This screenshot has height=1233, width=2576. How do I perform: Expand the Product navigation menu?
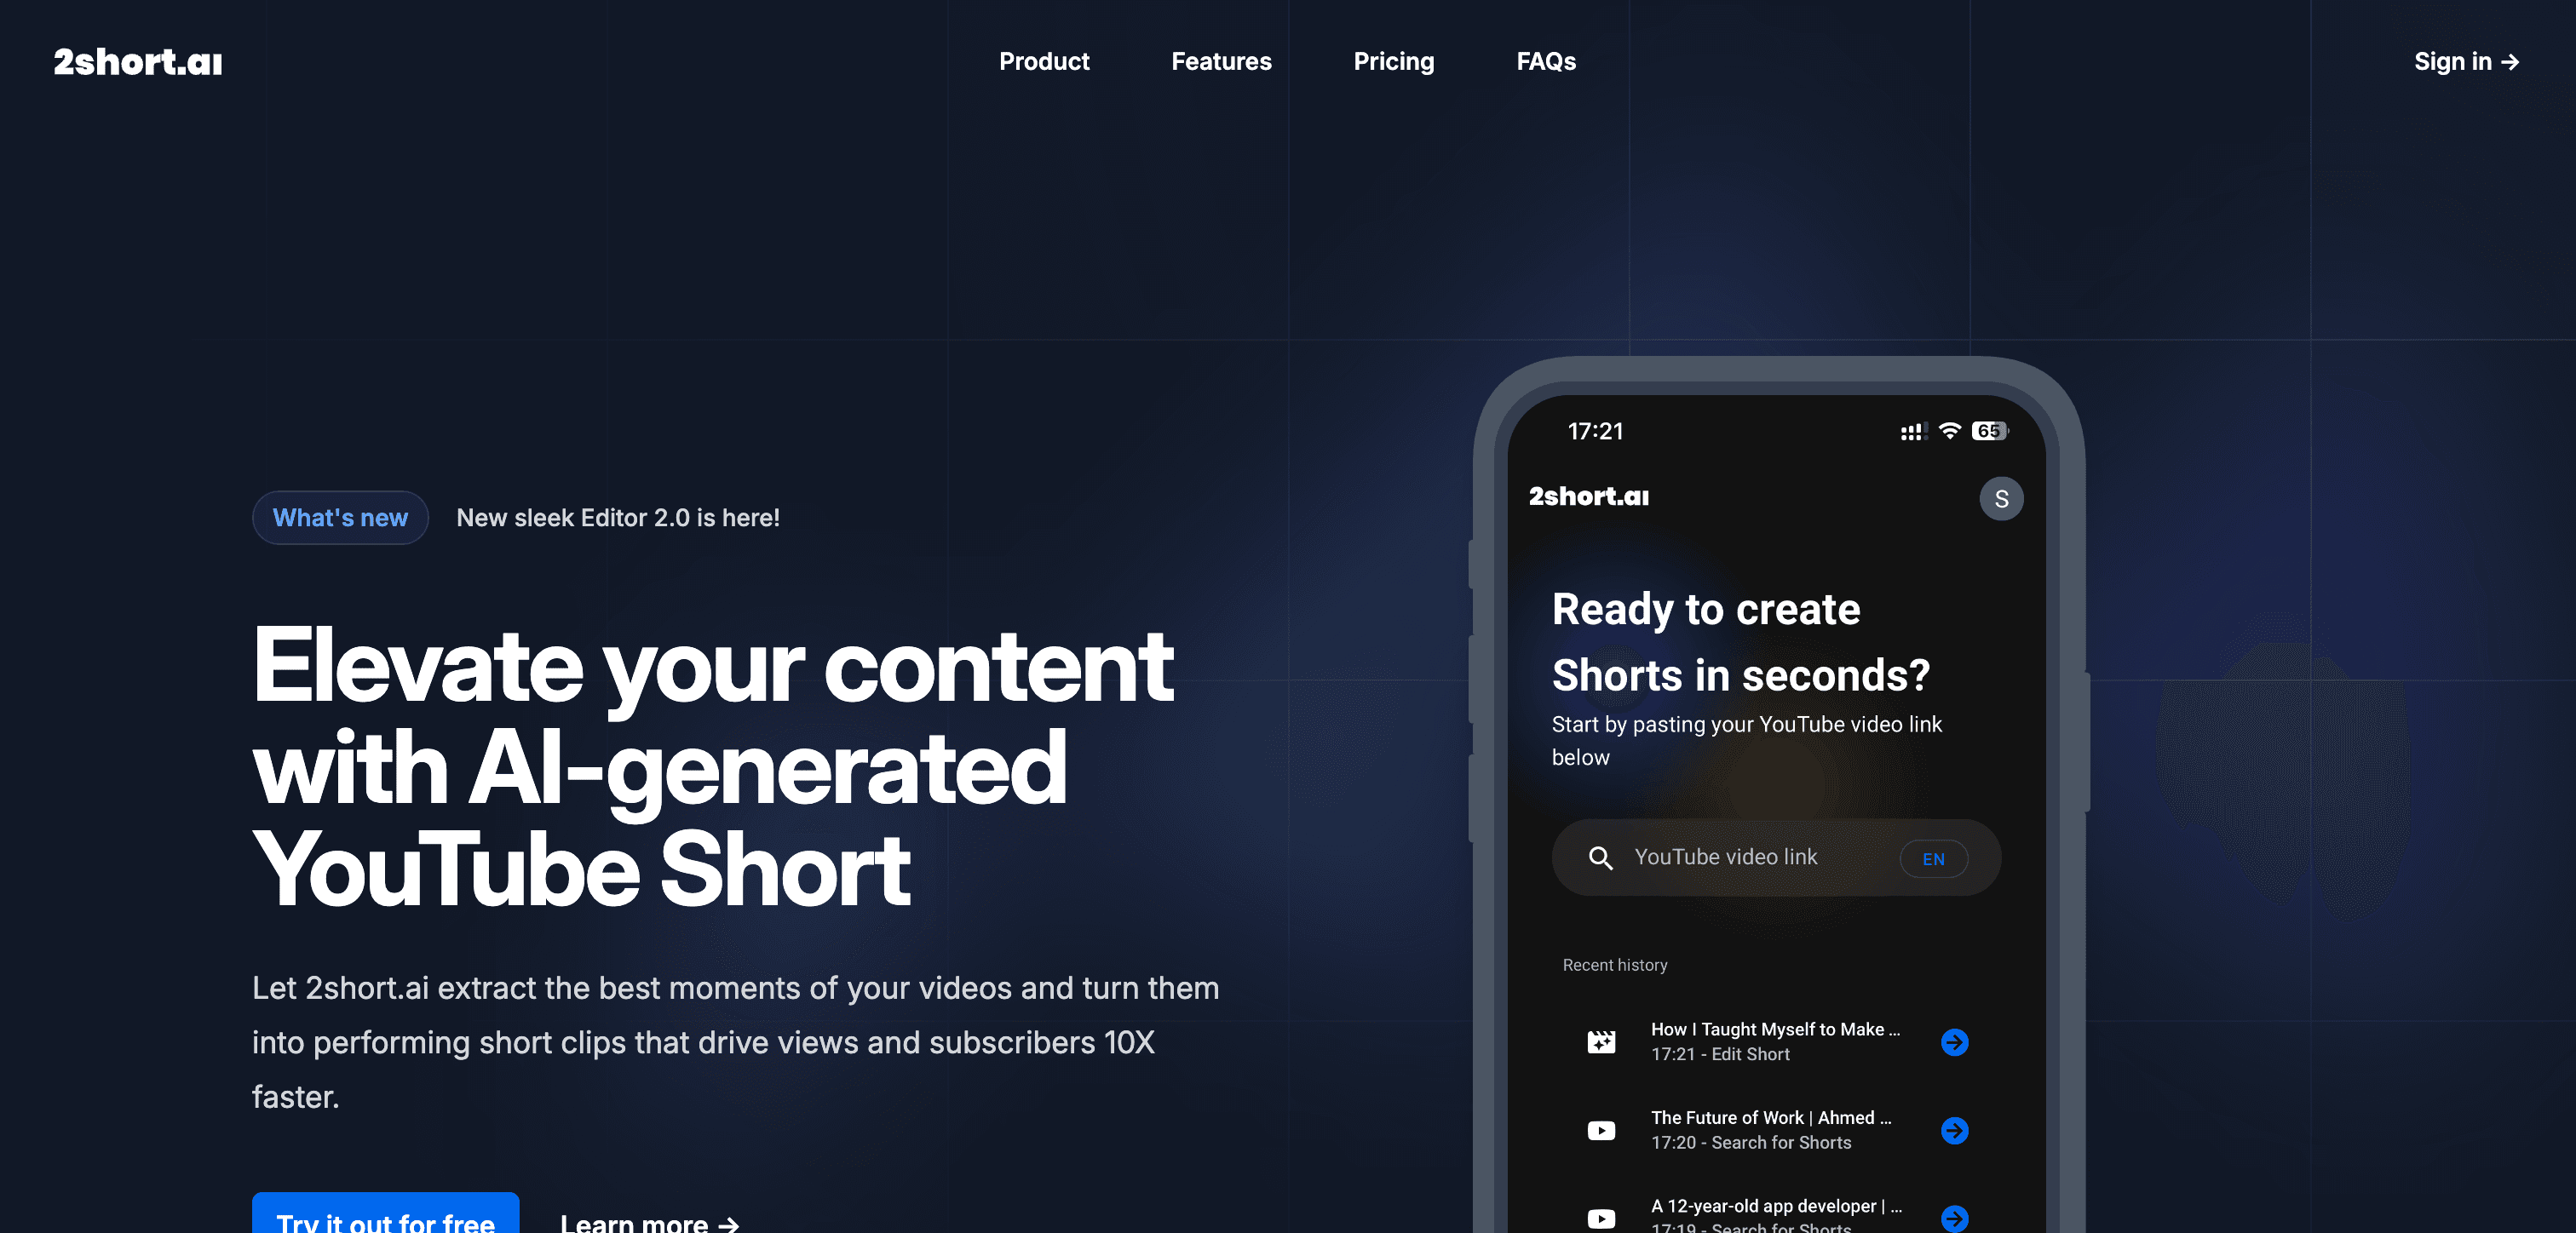pos(1045,60)
